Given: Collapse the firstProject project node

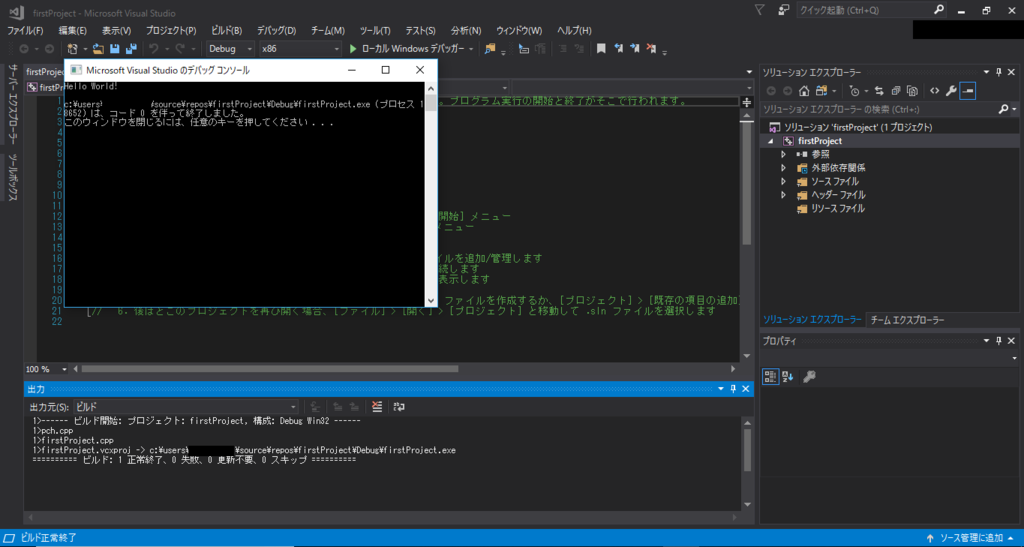Looking at the screenshot, I should point(771,141).
